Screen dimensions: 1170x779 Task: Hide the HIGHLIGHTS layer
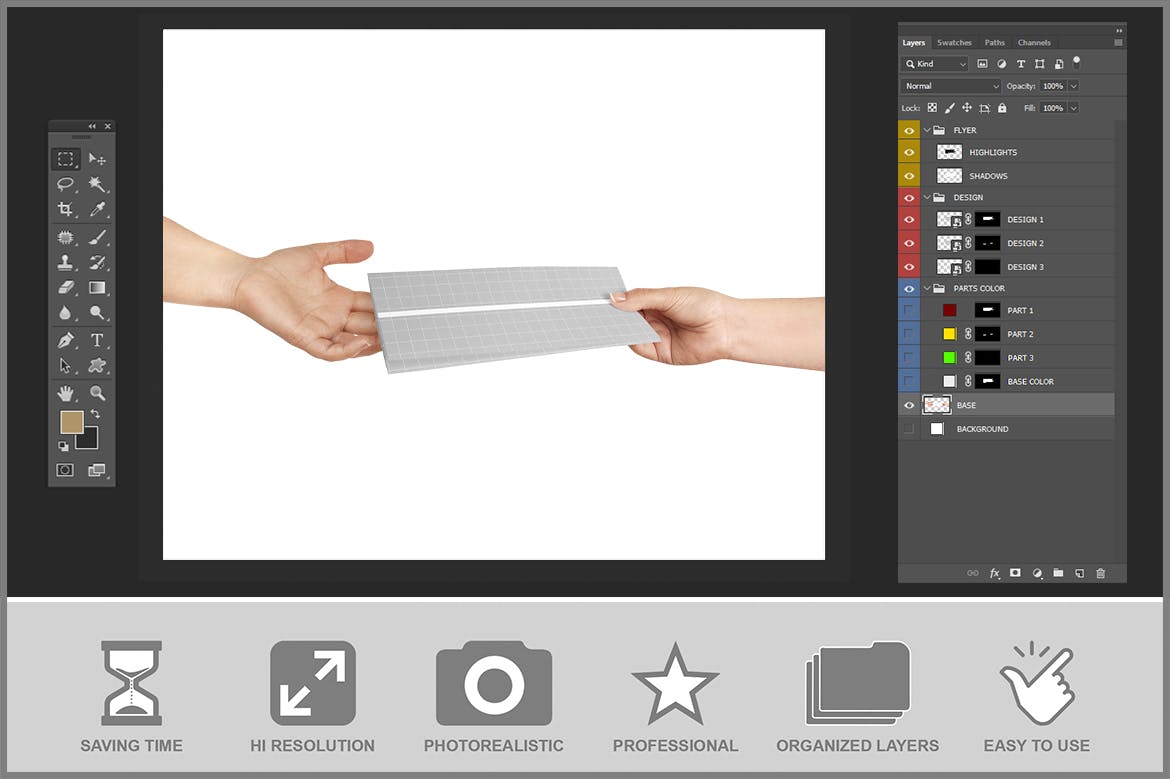(x=909, y=152)
